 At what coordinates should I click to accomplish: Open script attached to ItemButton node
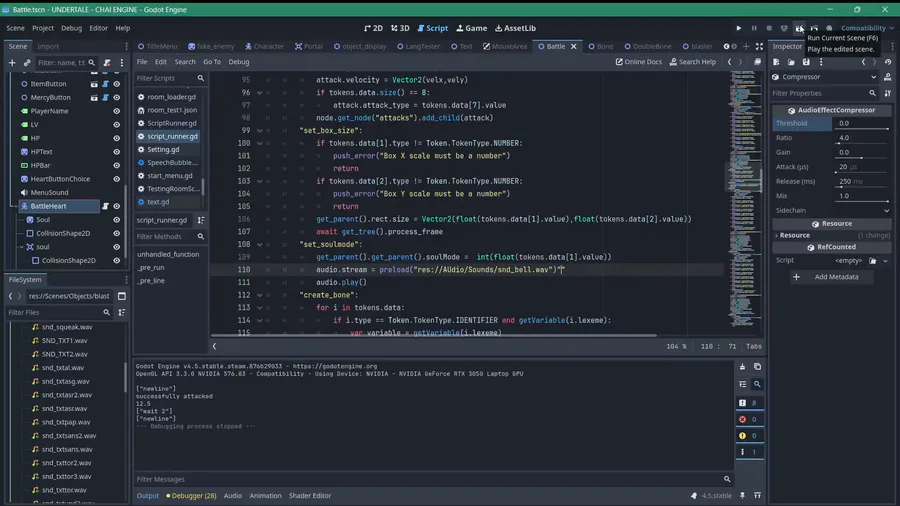click(105, 84)
